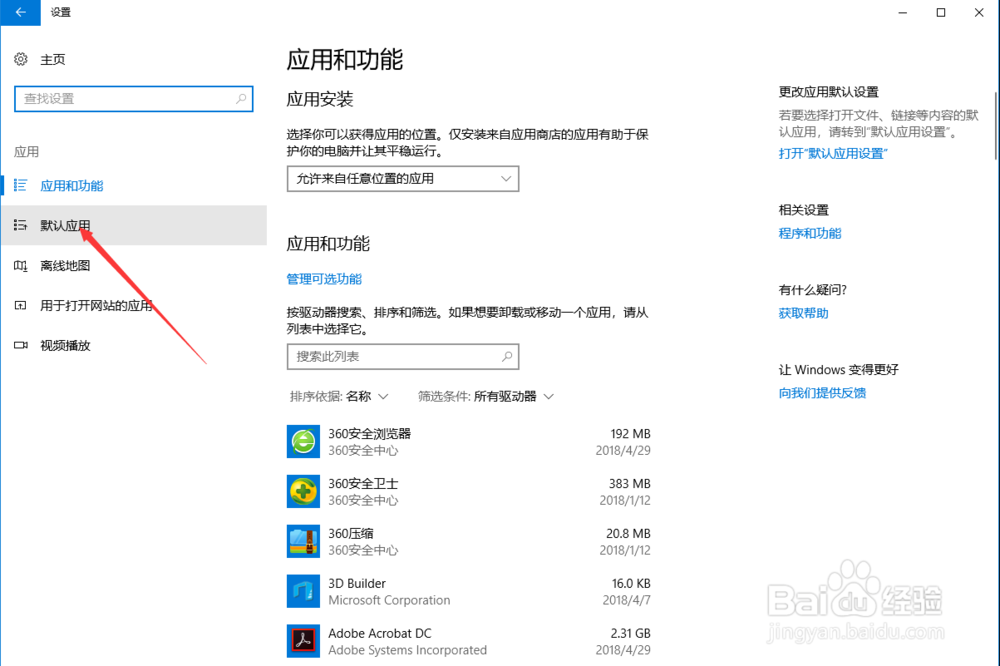Viewport: 1000px width, 666px height.
Task: Select 应用和功能 in sidebar
Action: pos(71,186)
